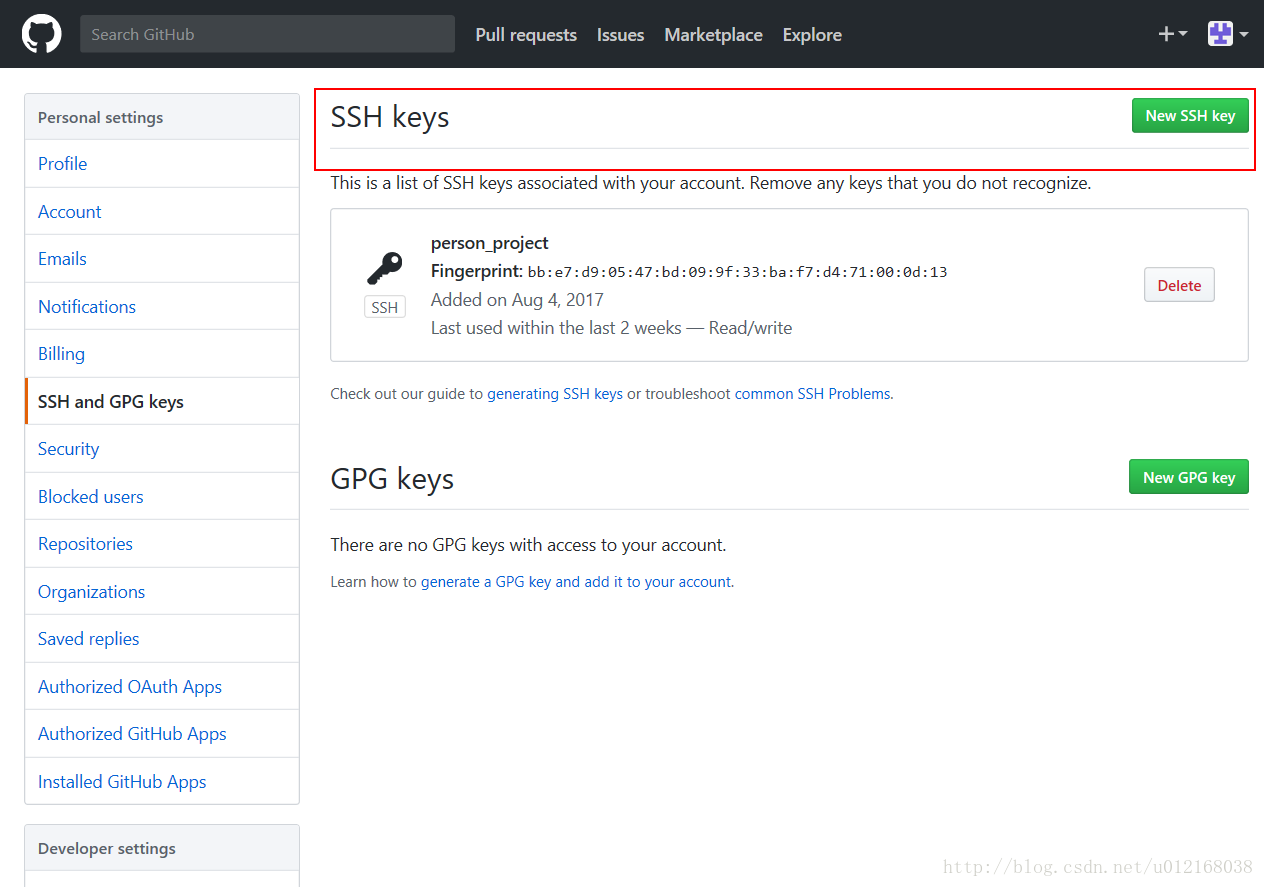Open common SSH Problems troubleshooting link

[812, 394]
